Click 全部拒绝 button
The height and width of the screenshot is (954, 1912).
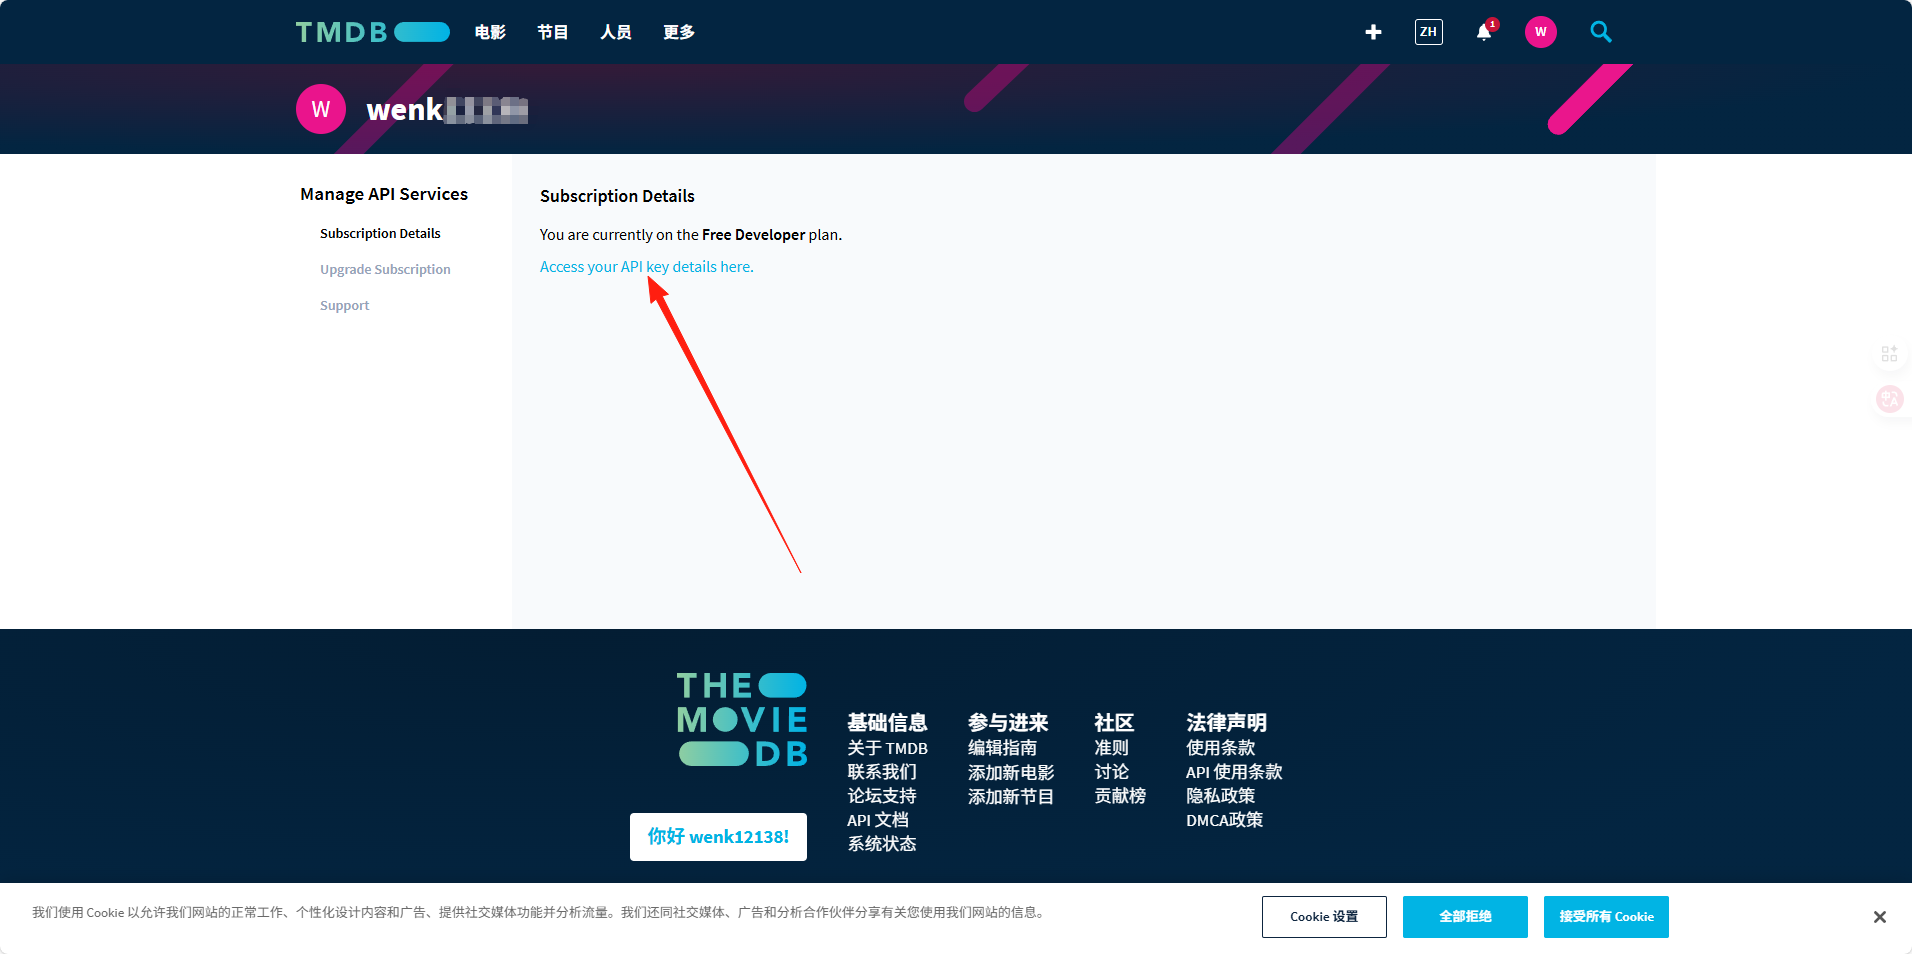[1465, 917]
